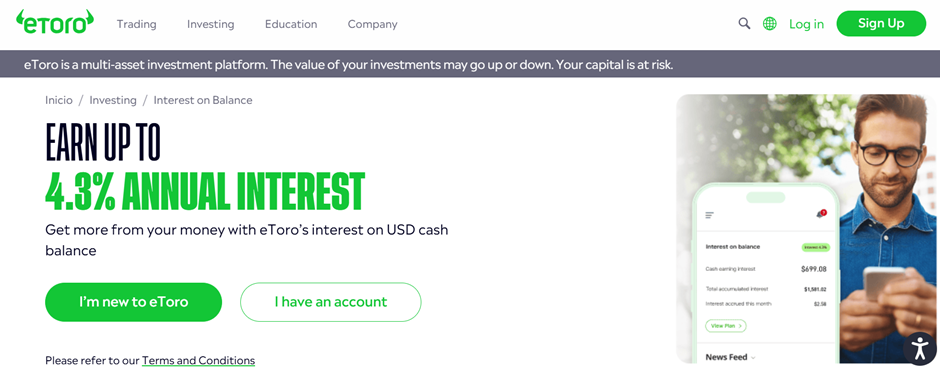This screenshot has height=383, width=940.
Task: Choose the I have an account button
Action: click(x=331, y=302)
